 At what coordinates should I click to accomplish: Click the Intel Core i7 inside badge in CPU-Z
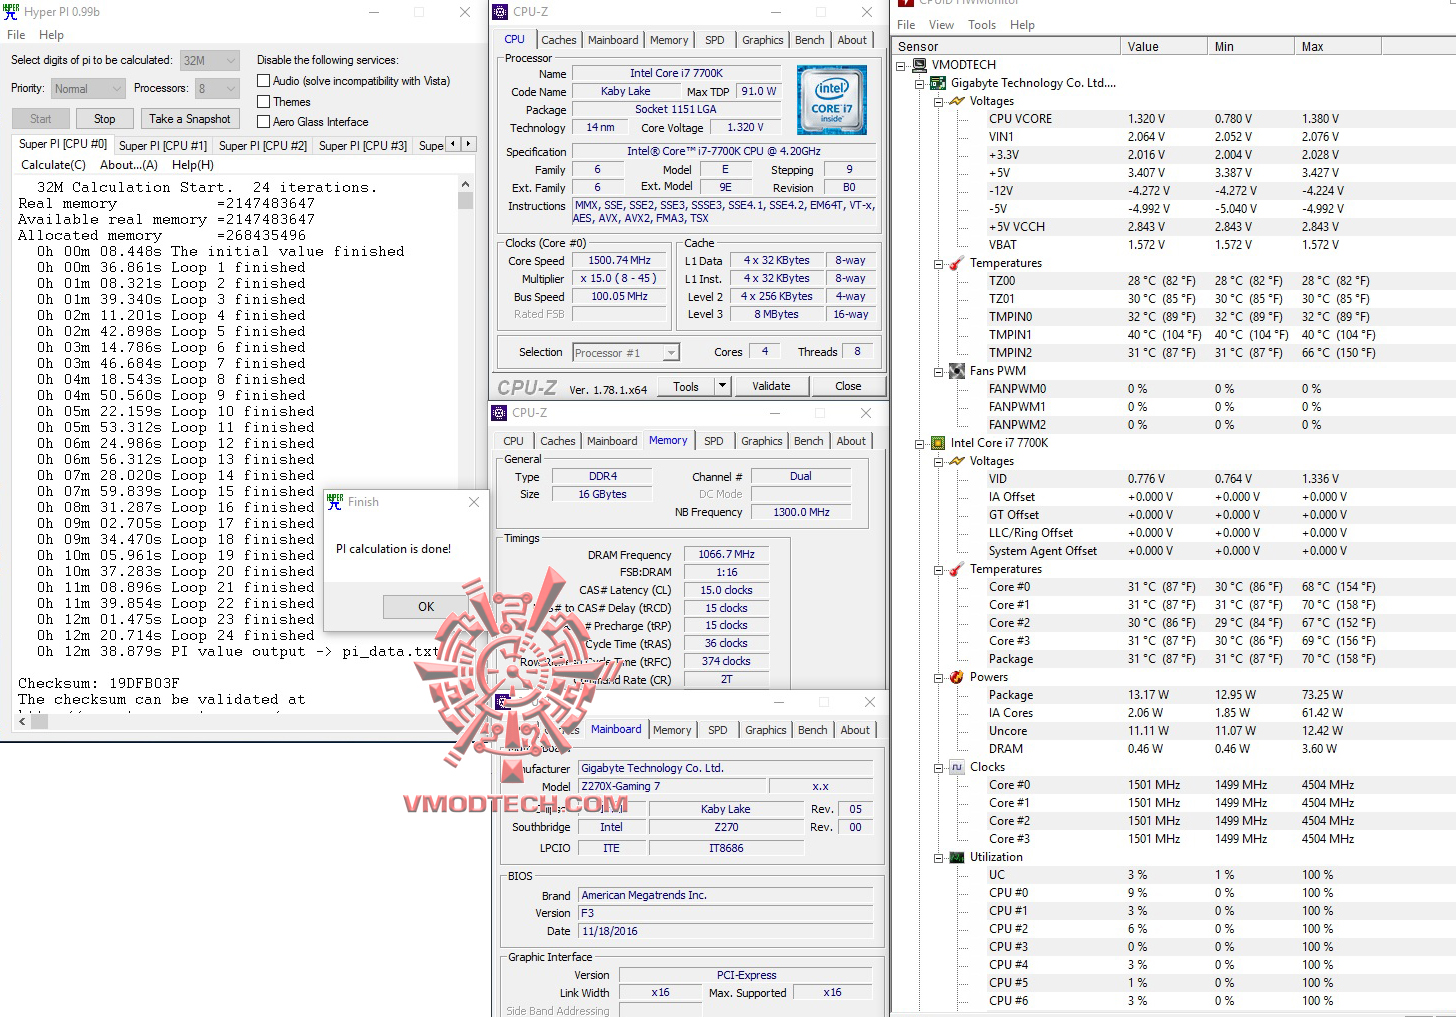coord(831,99)
